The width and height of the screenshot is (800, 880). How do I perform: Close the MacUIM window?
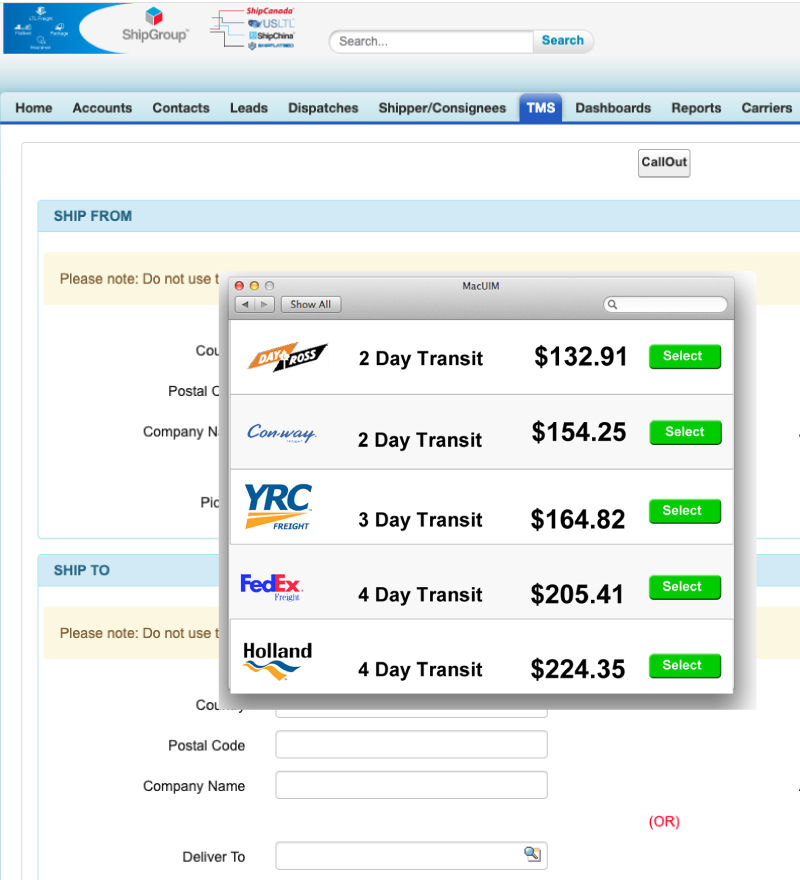tap(239, 286)
